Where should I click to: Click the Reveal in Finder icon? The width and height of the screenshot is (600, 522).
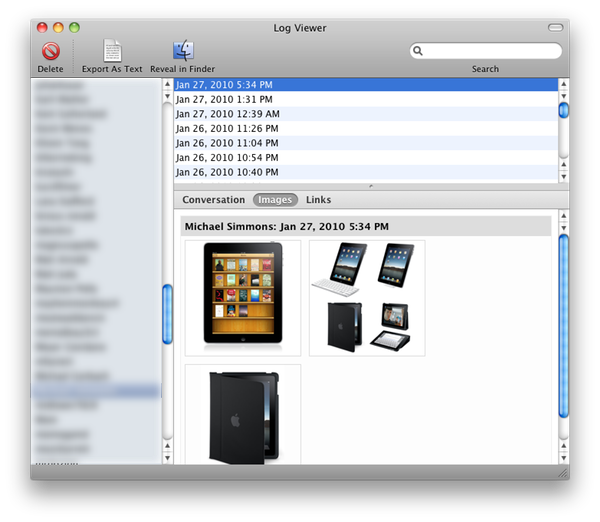[183, 51]
